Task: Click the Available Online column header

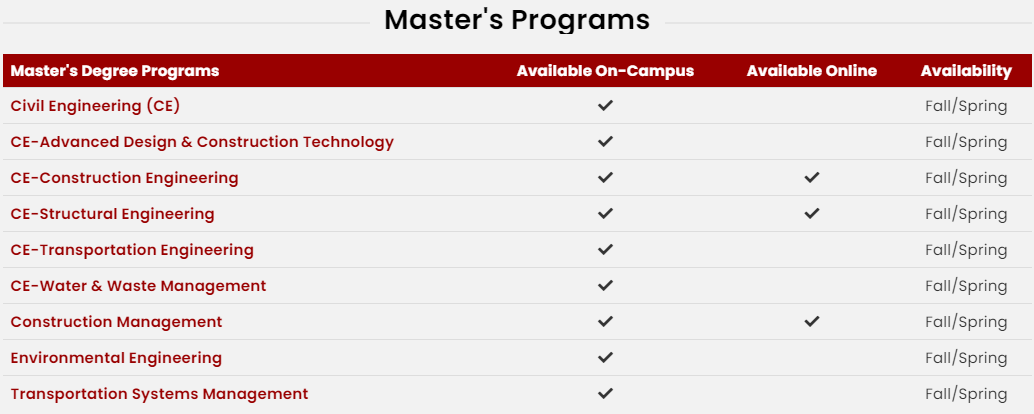Action: tap(812, 71)
